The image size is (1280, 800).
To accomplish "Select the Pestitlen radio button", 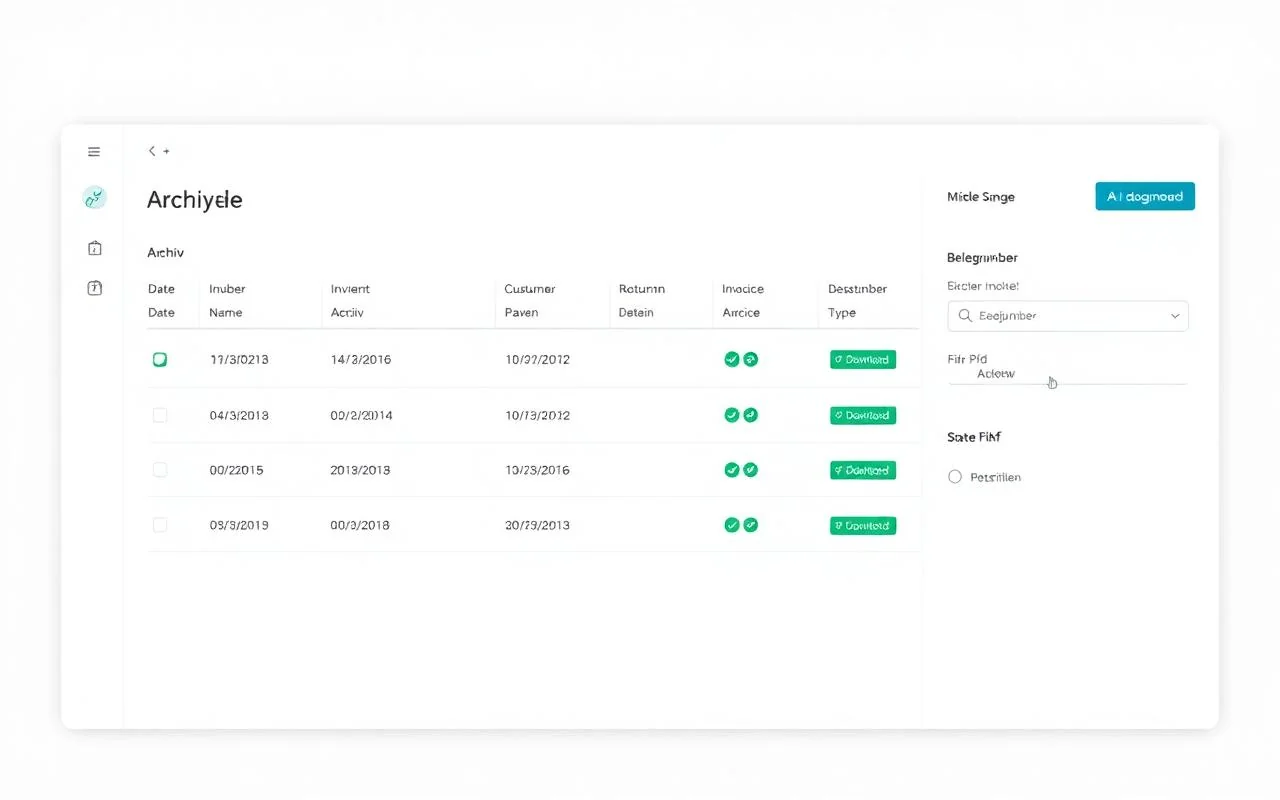I will (x=954, y=477).
